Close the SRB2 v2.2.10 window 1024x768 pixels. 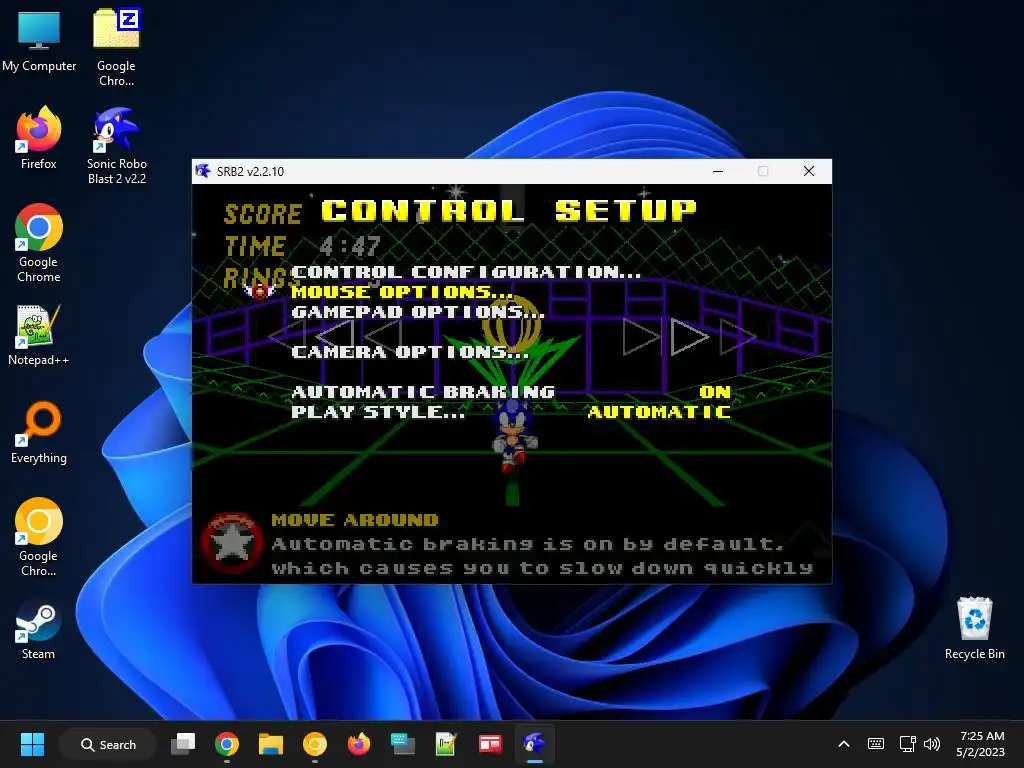coord(808,171)
